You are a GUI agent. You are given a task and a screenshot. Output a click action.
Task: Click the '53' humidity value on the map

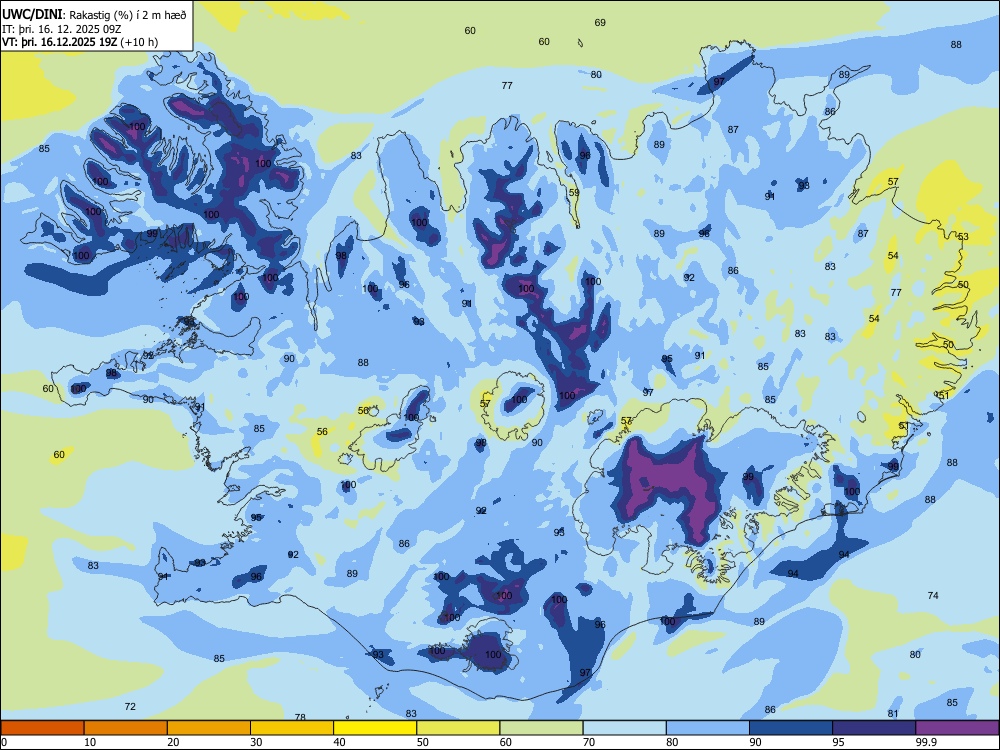coord(963,237)
